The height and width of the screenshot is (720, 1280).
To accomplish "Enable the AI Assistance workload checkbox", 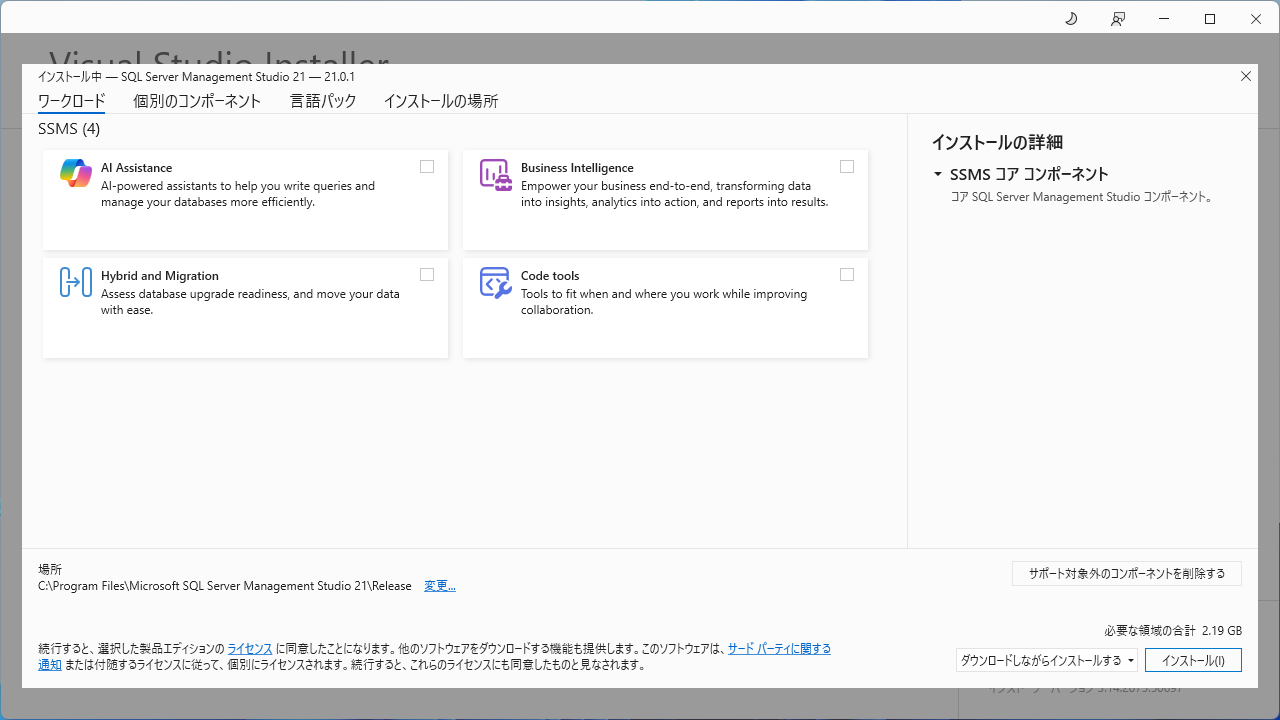I will pos(427,167).
